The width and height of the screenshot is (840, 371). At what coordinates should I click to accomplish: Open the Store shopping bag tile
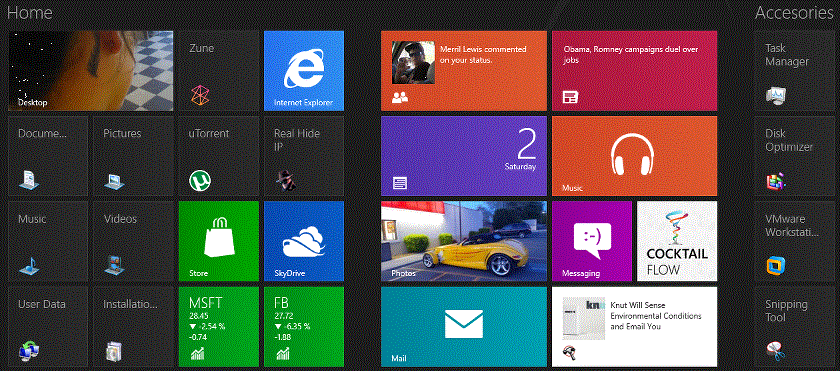[218, 241]
